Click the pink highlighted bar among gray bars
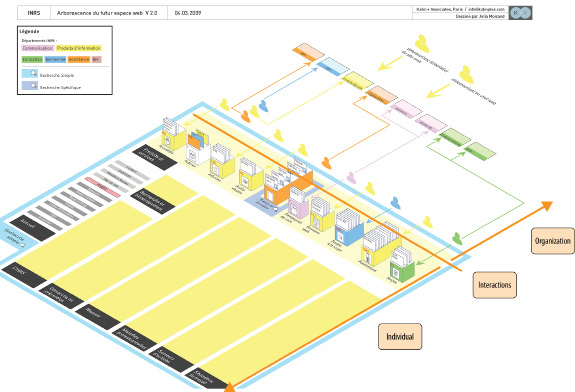Image resolution: width=575 pixels, height=392 pixels. tap(103, 187)
